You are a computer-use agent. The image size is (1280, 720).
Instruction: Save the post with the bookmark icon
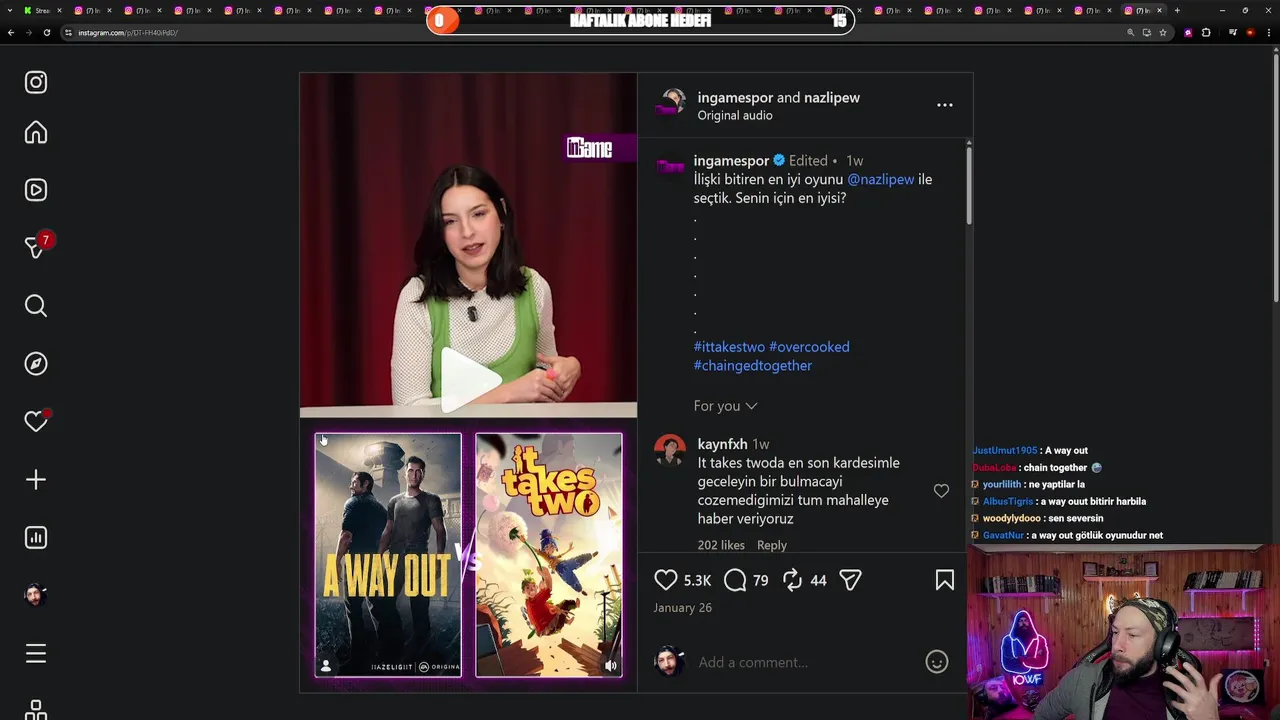[x=945, y=580]
